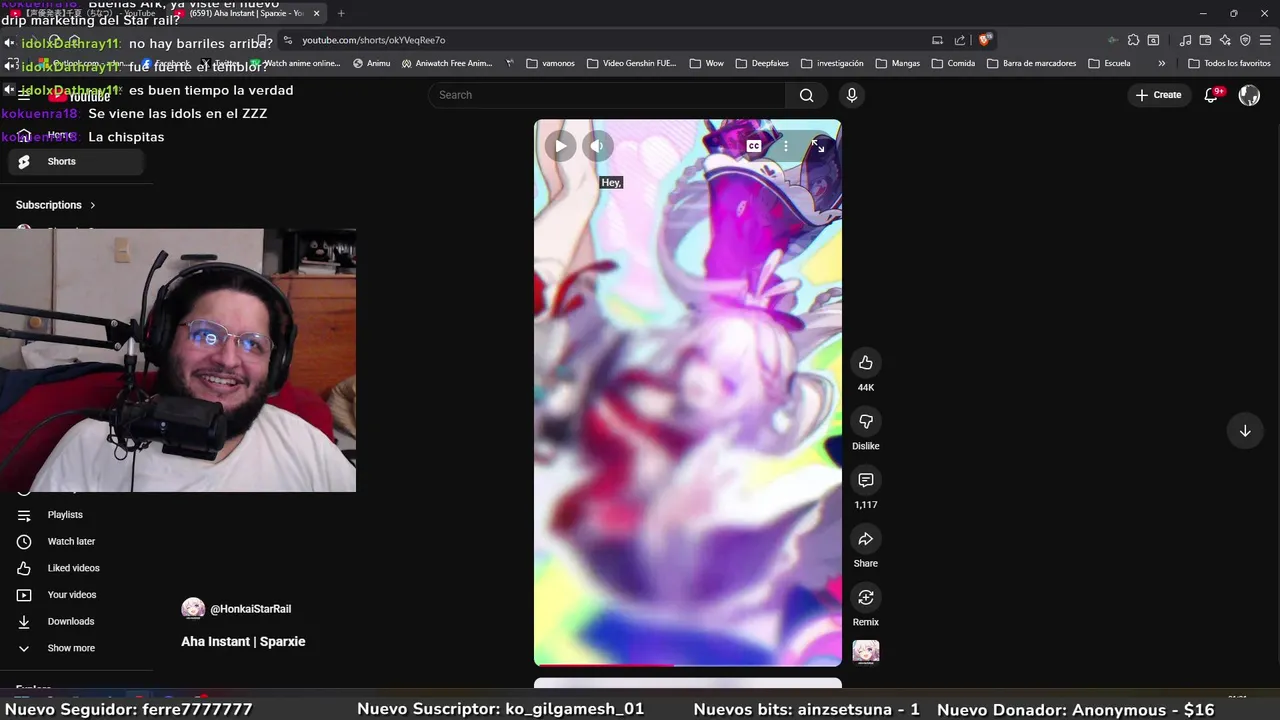Image resolution: width=1280 pixels, height=720 pixels.
Task: Open the Wow bookmarks folder
Action: click(706, 63)
